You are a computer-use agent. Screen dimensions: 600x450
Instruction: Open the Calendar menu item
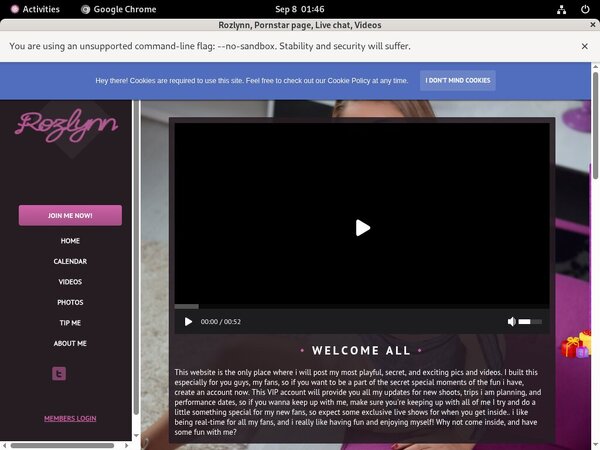tap(70, 262)
